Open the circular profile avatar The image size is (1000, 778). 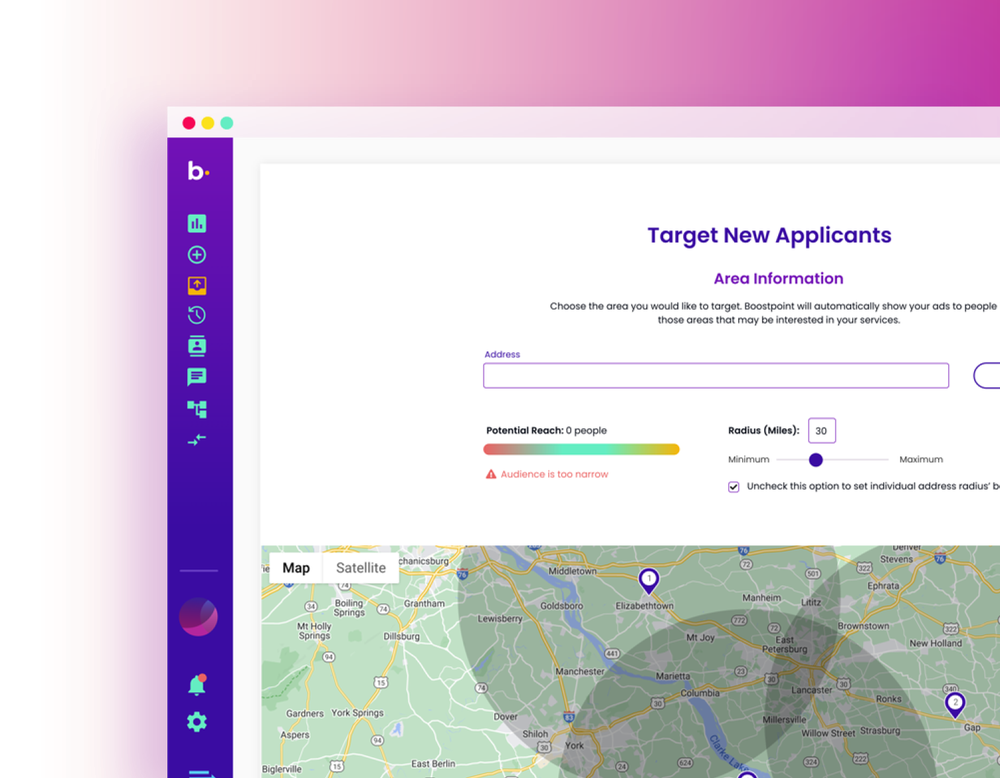pos(197,617)
